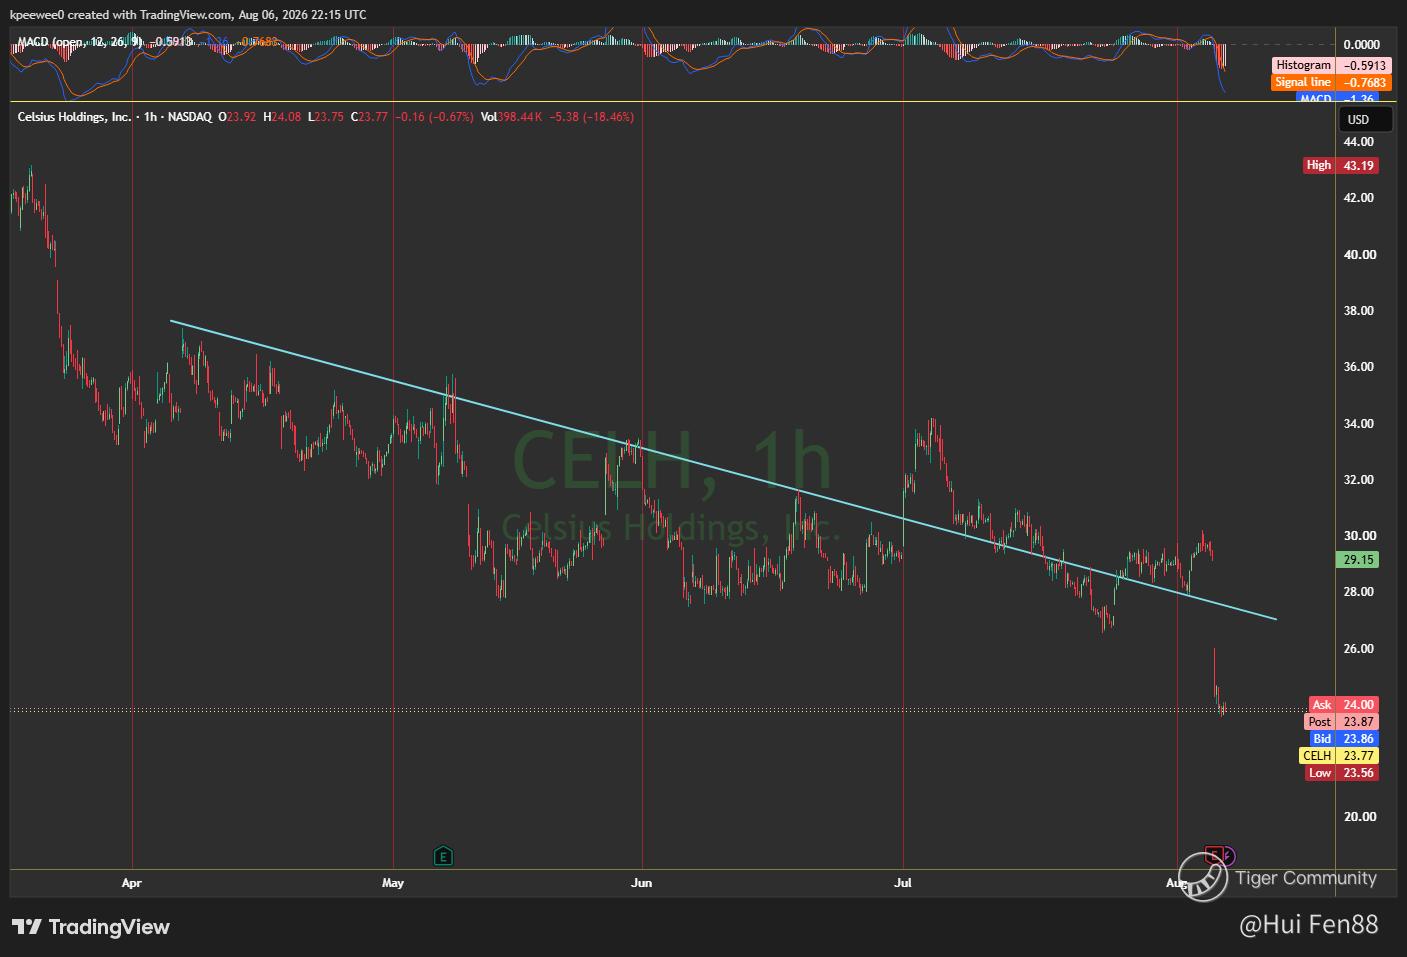Click the red earnings E marker near August

(x=1214, y=855)
